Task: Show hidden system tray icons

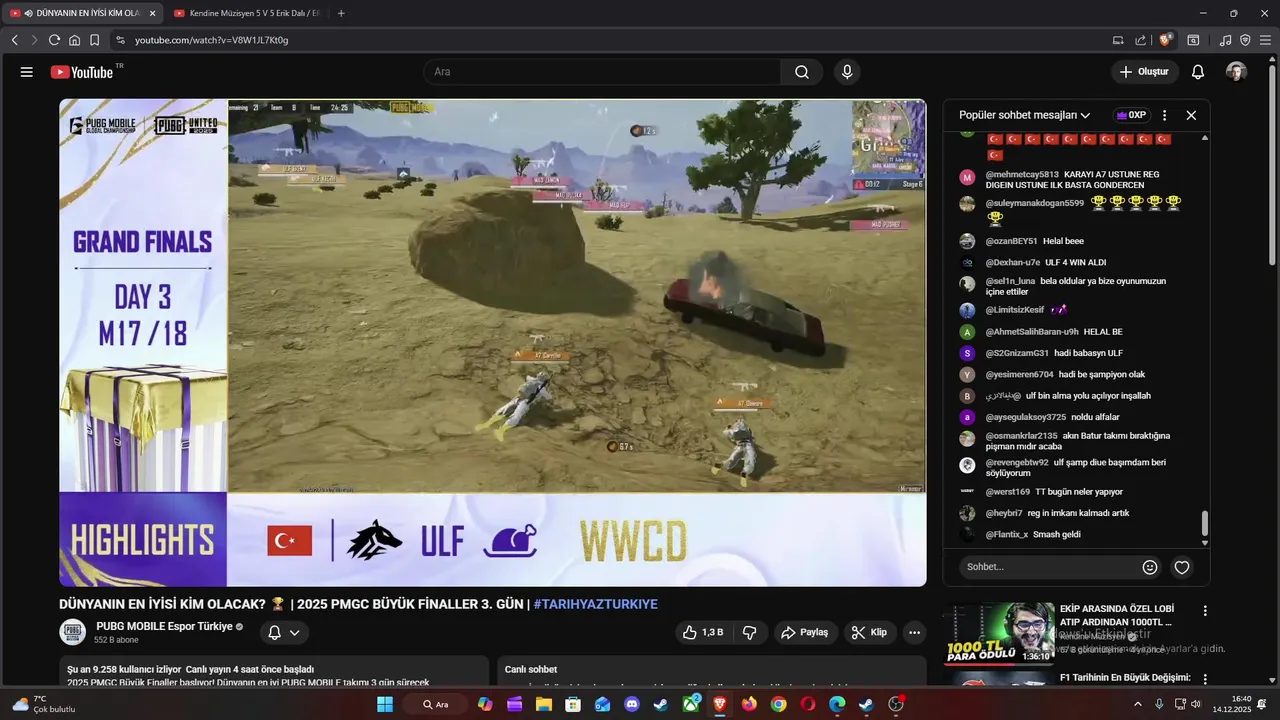Action: (x=1137, y=704)
